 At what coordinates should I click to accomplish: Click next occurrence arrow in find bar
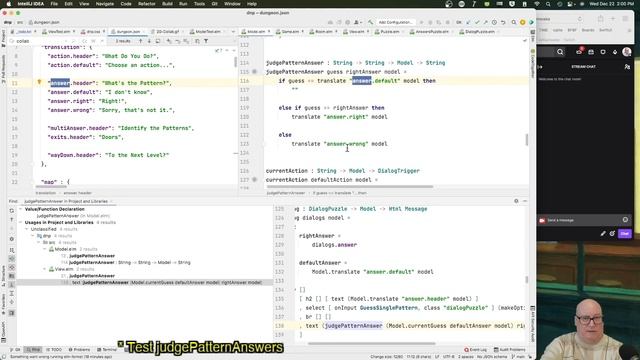coord(149,41)
